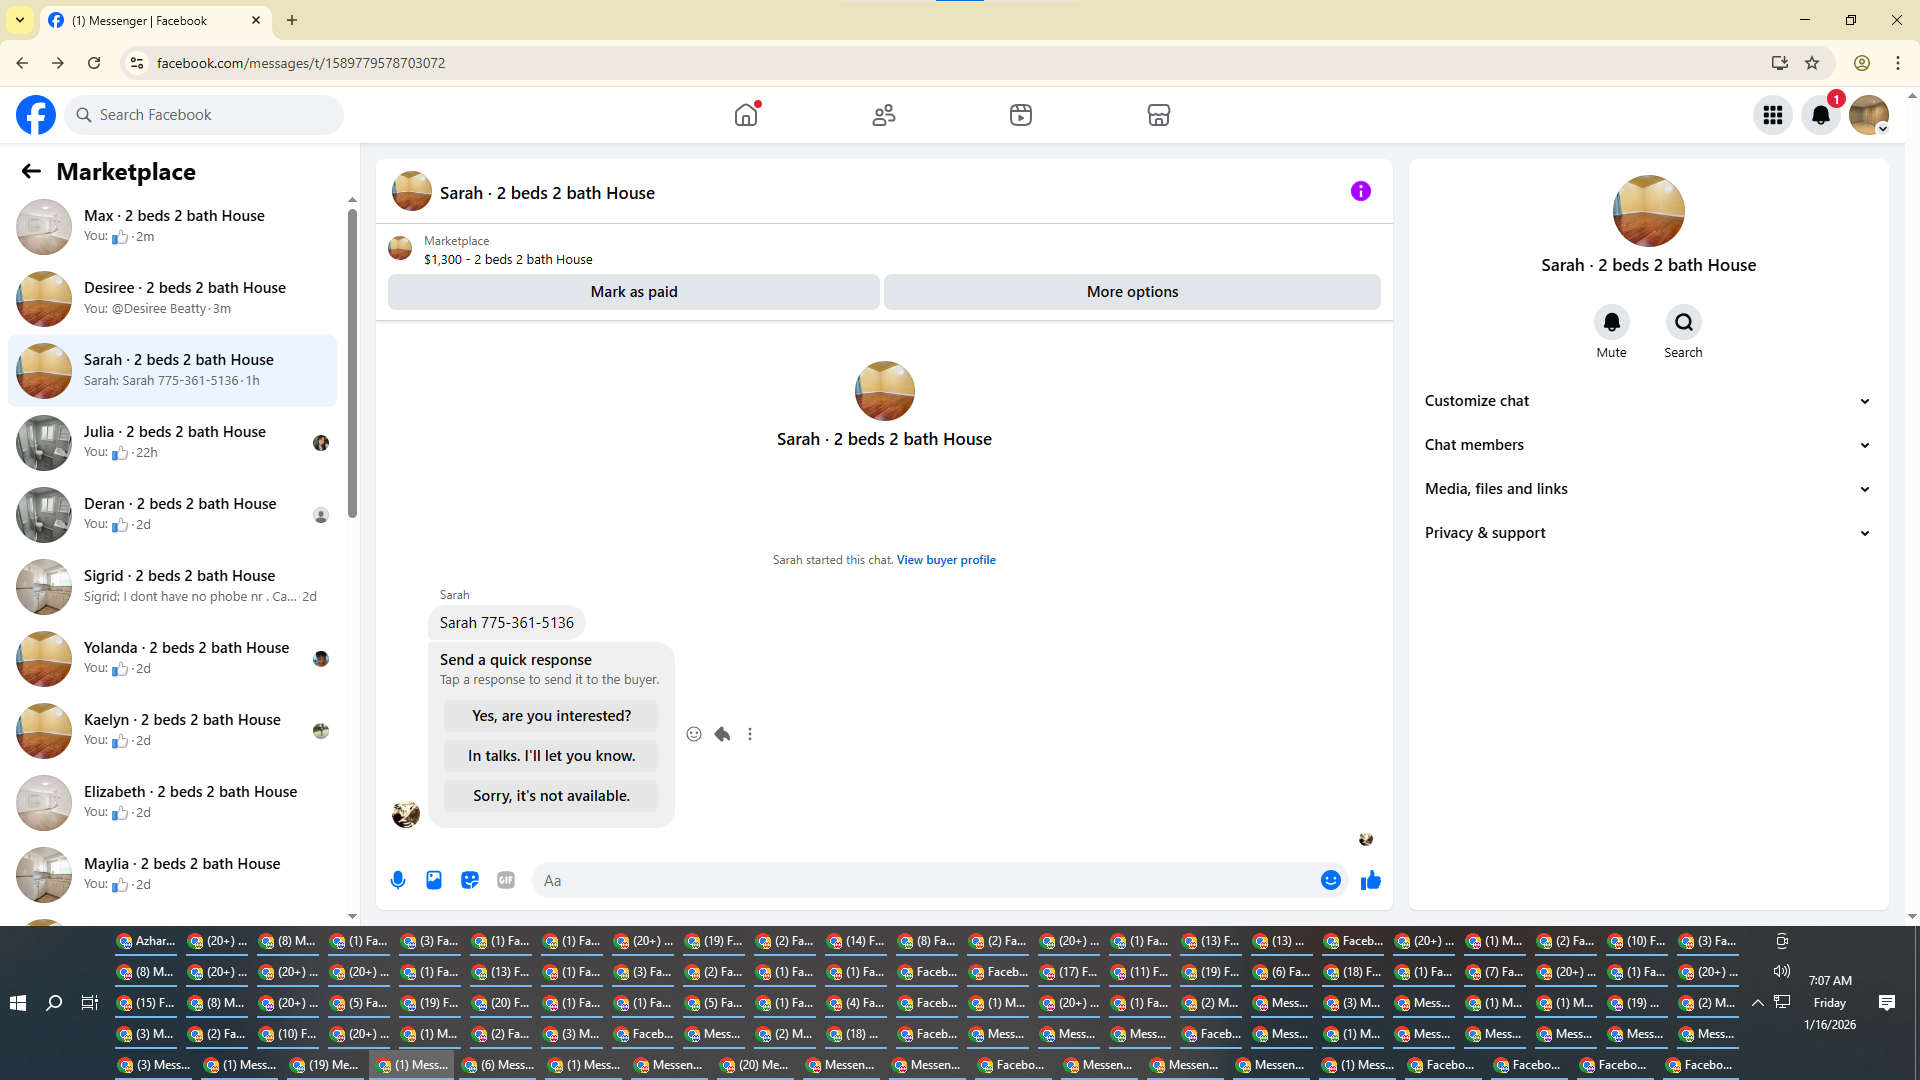
Task: Click the voice clip microphone icon
Action: tap(398, 880)
